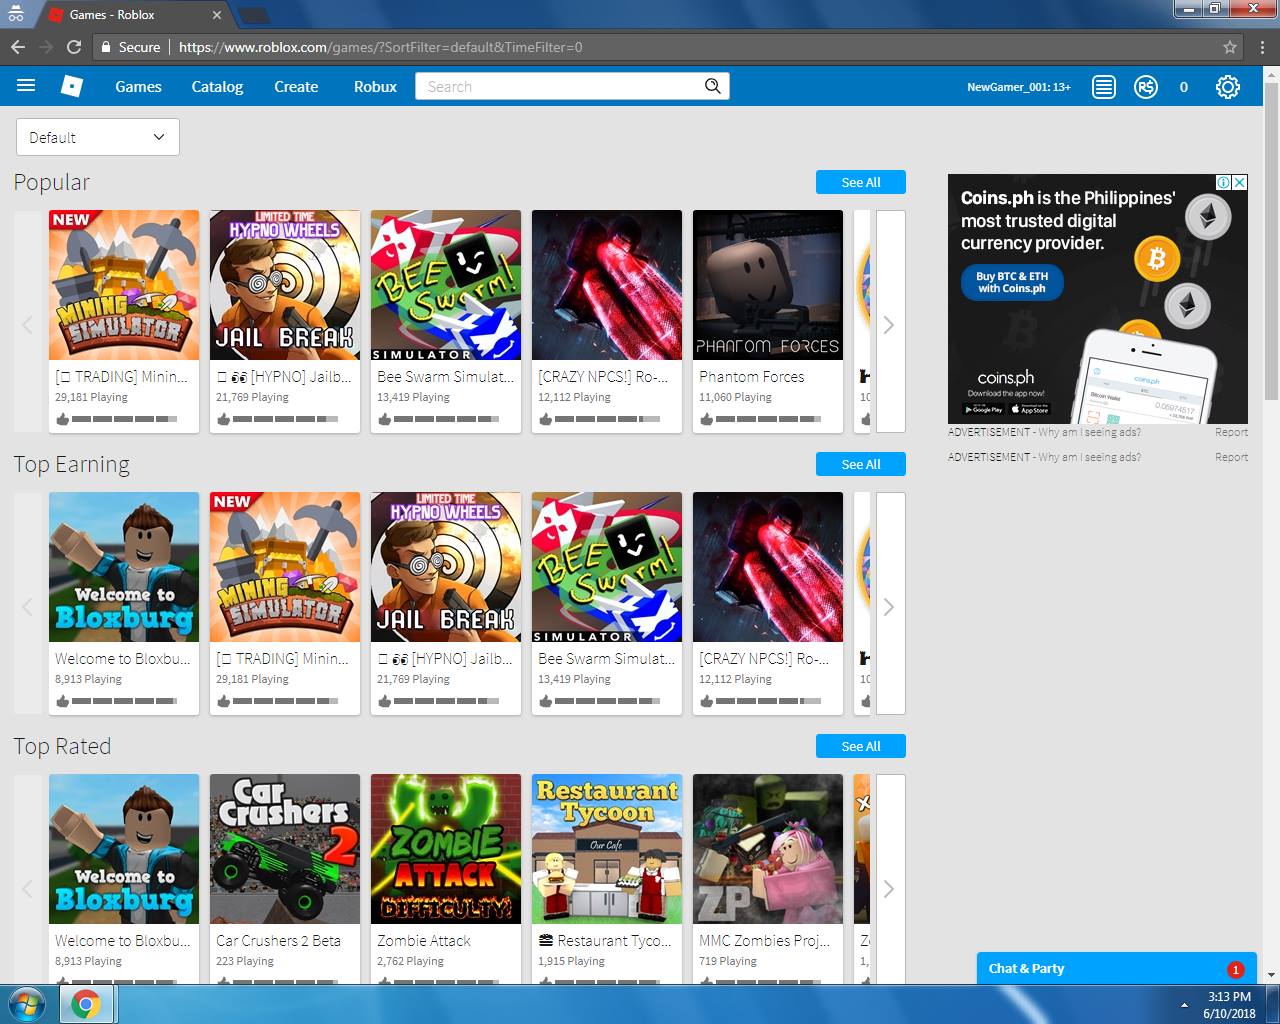
Task: Open Bee Swarm Simulator in Popular
Action: point(446,285)
